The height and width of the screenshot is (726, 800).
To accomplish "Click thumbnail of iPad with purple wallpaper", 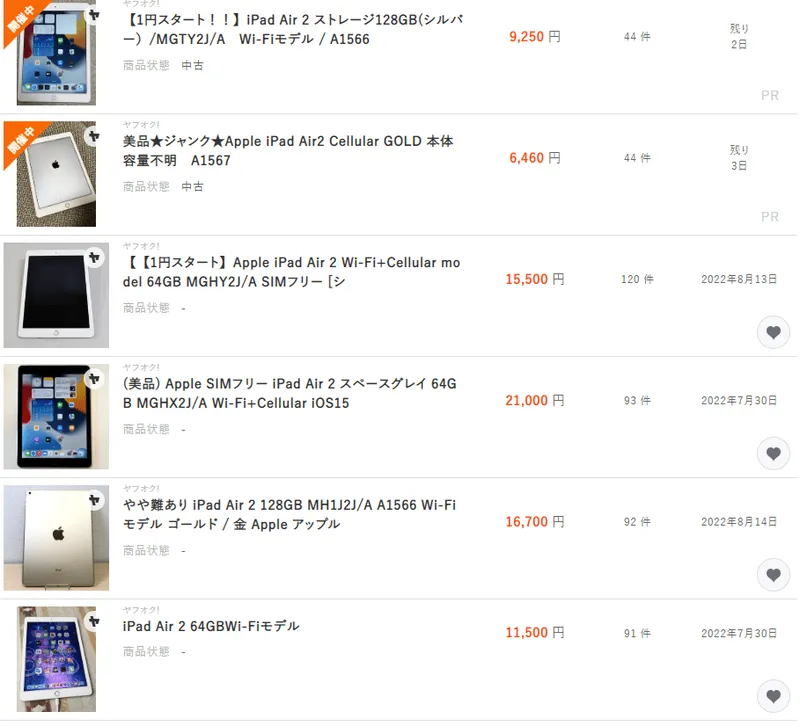I will (56, 659).
